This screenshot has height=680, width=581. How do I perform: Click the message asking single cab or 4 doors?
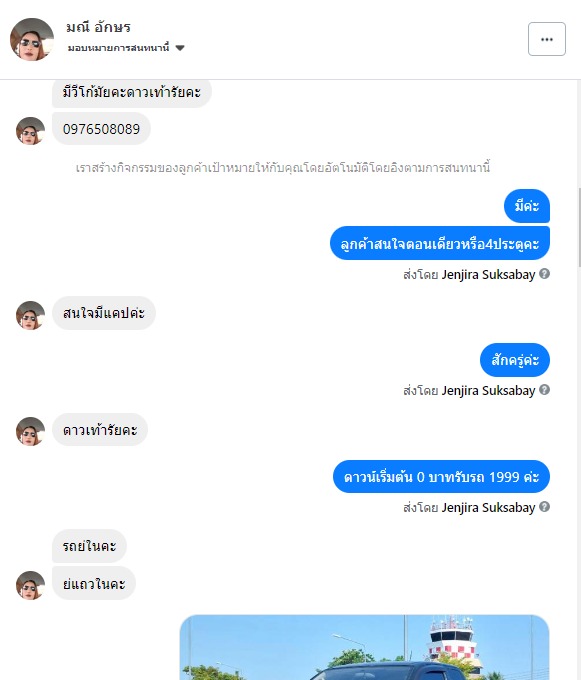pyautogui.click(x=440, y=243)
